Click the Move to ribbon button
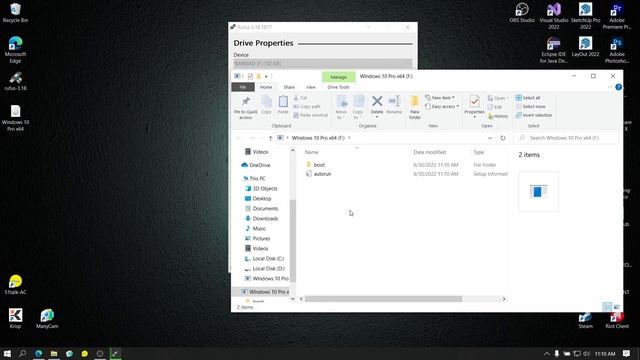This screenshot has width=640, height=360. click(x=341, y=107)
